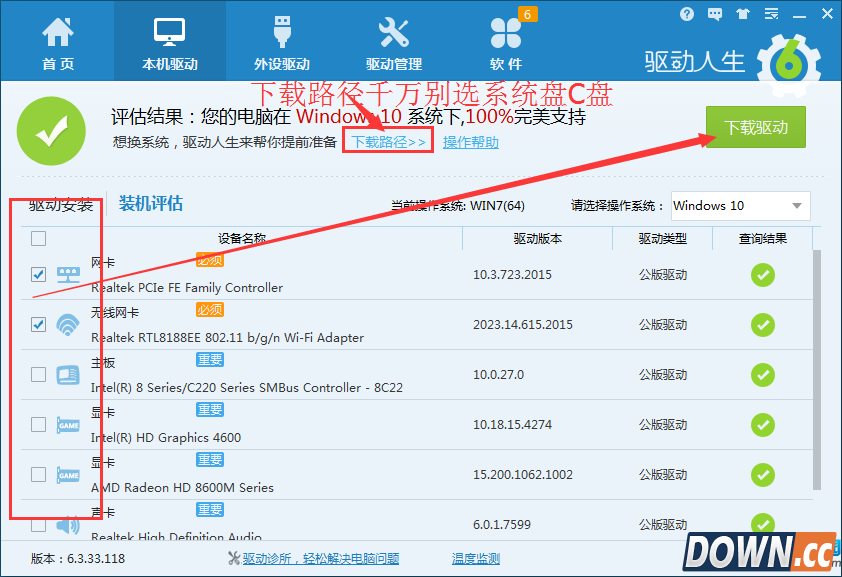Click the help question mark icon
Viewport: 842px width, 577px height.
[686, 14]
